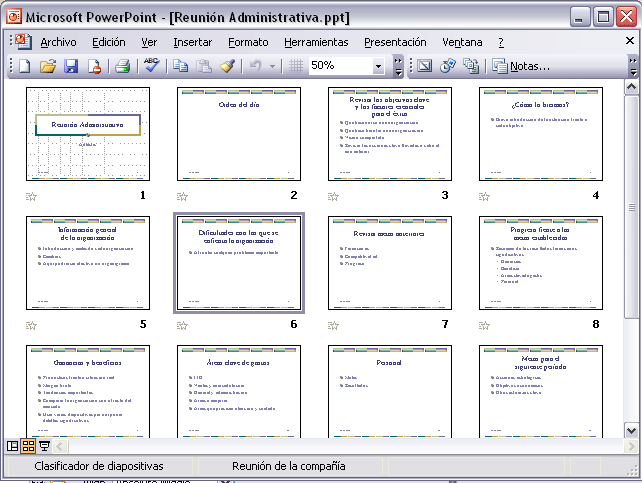
Task: Click the Rehearse Timings clock icon
Action: pos(447,66)
